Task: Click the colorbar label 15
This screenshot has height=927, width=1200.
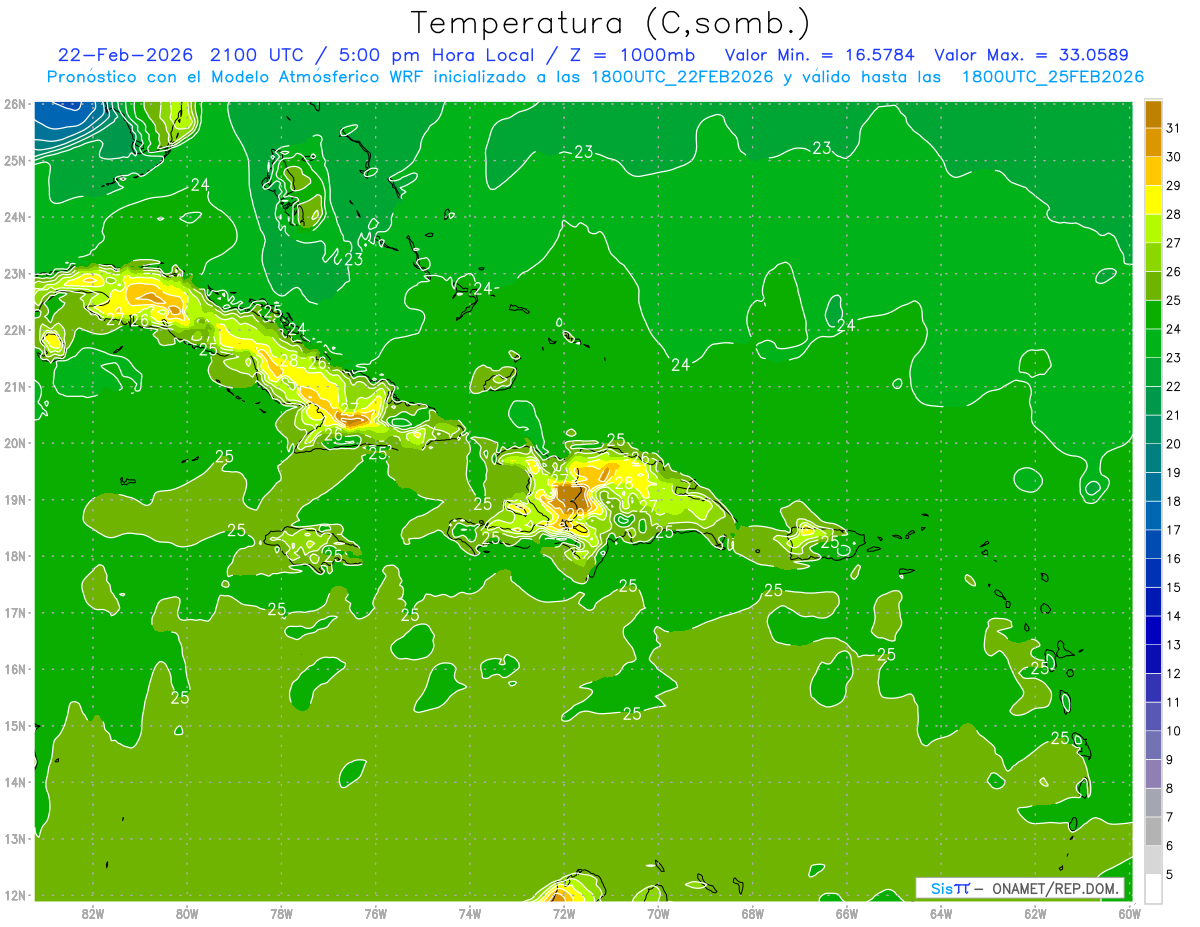Action: pyautogui.click(x=1173, y=587)
